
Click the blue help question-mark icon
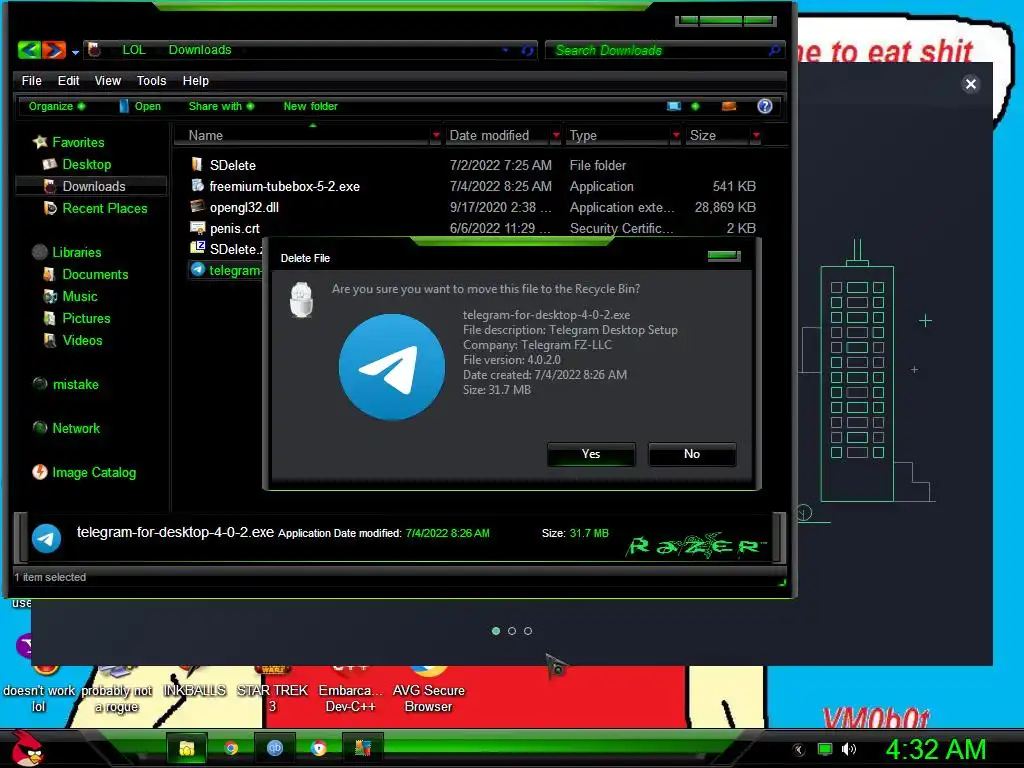(x=765, y=106)
